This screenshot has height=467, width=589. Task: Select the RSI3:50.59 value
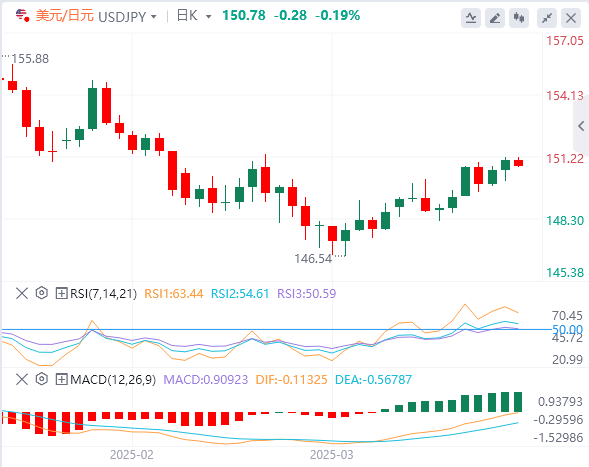(307, 293)
